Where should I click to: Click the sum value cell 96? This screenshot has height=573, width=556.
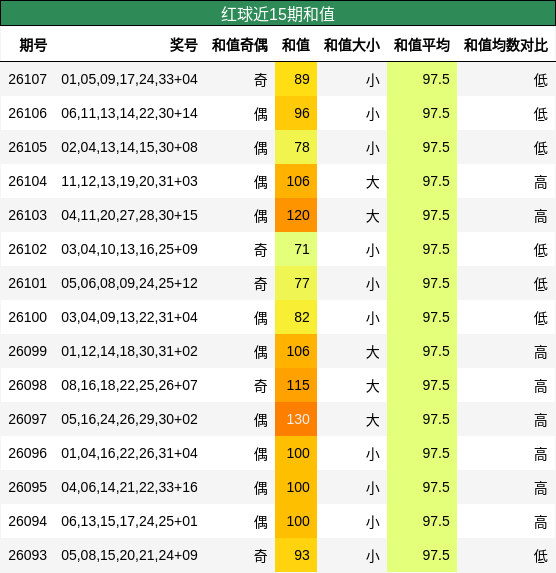(x=296, y=113)
